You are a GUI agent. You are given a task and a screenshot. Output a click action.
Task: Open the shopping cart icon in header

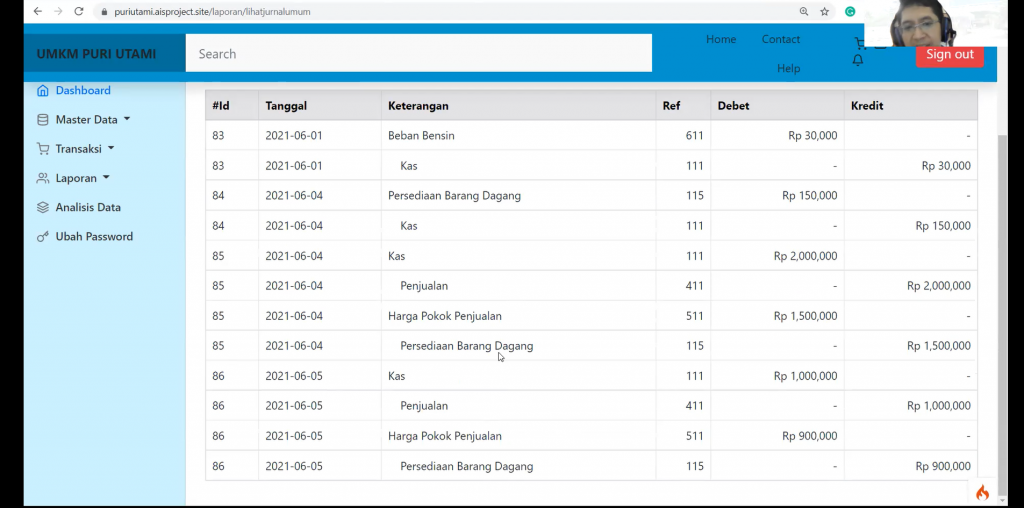tap(859, 43)
